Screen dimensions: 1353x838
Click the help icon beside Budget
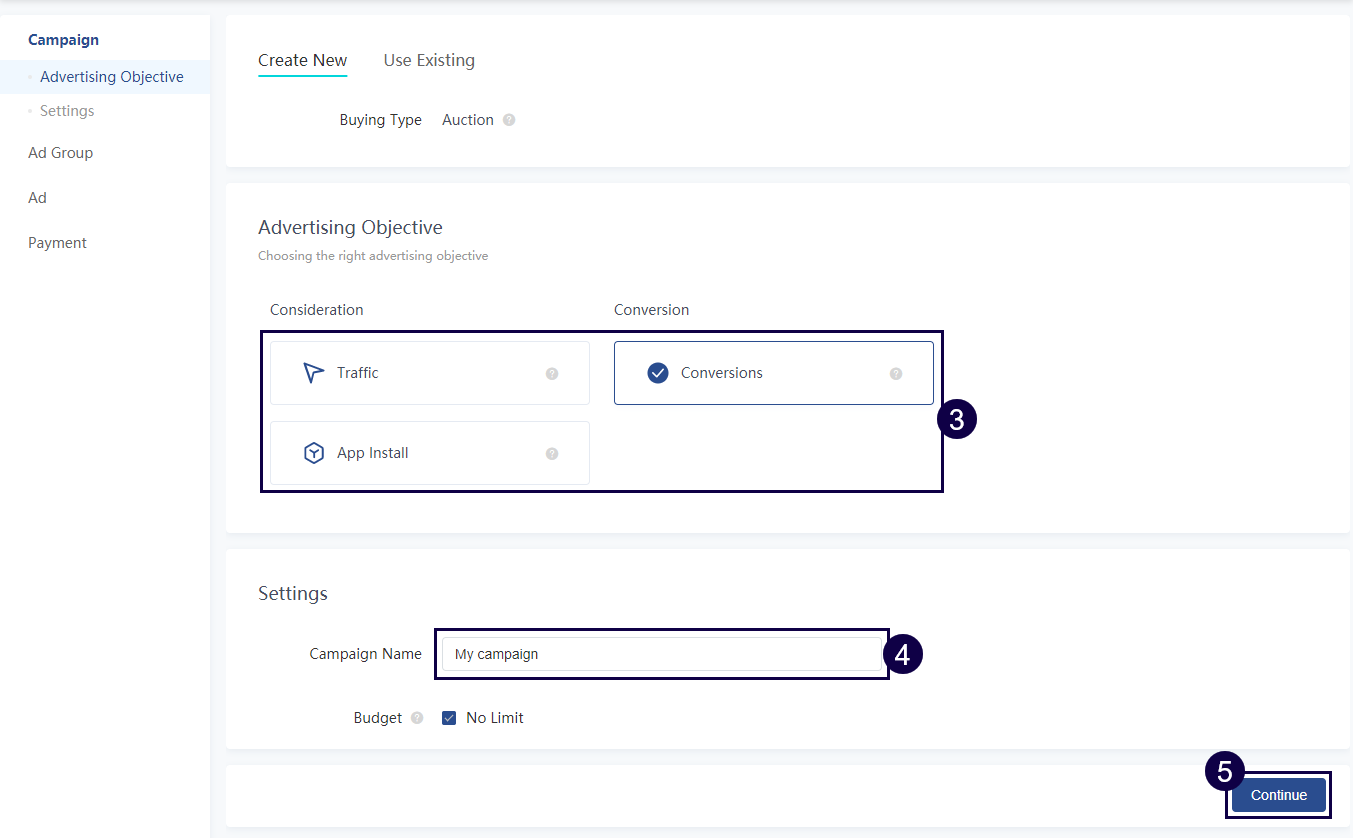coord(417,718)
